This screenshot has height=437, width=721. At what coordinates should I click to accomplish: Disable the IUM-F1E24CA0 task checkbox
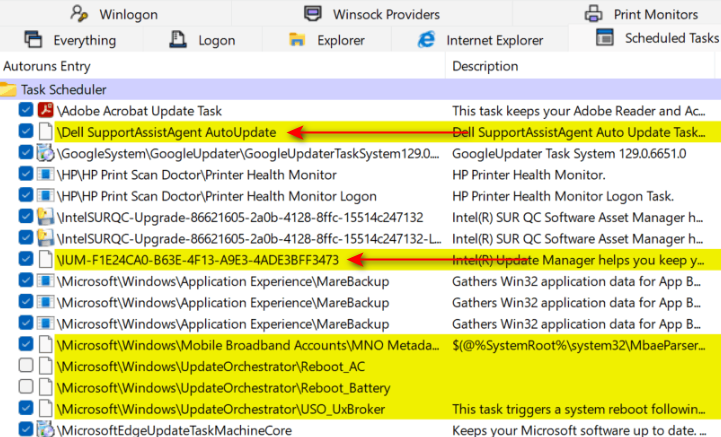tap(26, 259)
